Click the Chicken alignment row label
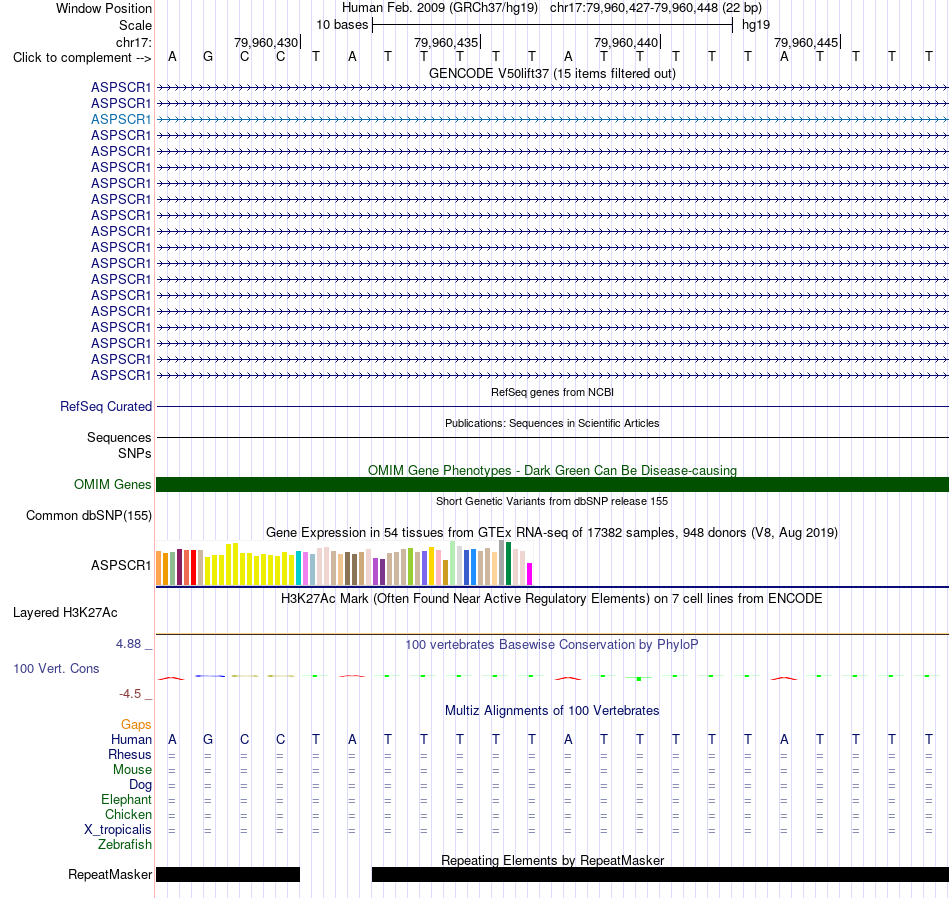Viewport: 950px width, 898px height. 128,814
